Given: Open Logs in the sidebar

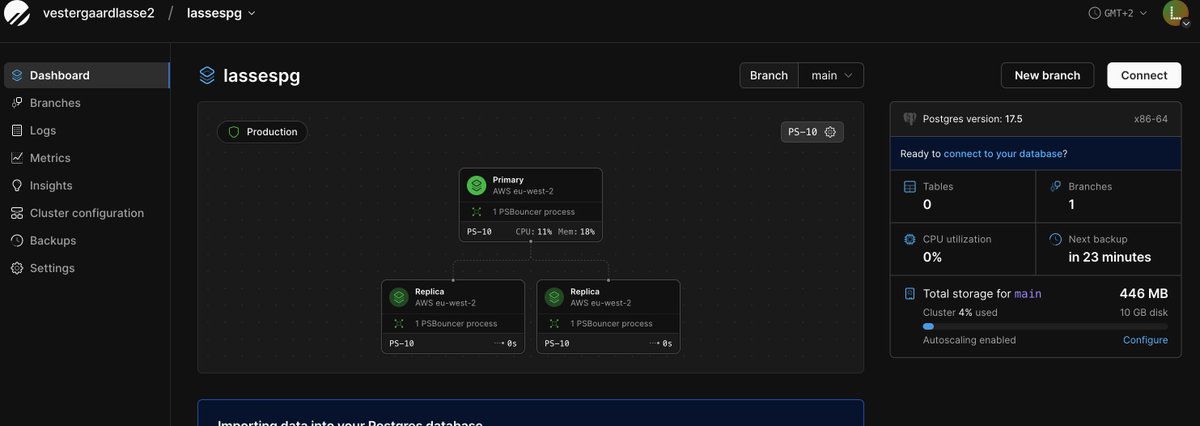Looking at the screenshot, I should 85,130.
